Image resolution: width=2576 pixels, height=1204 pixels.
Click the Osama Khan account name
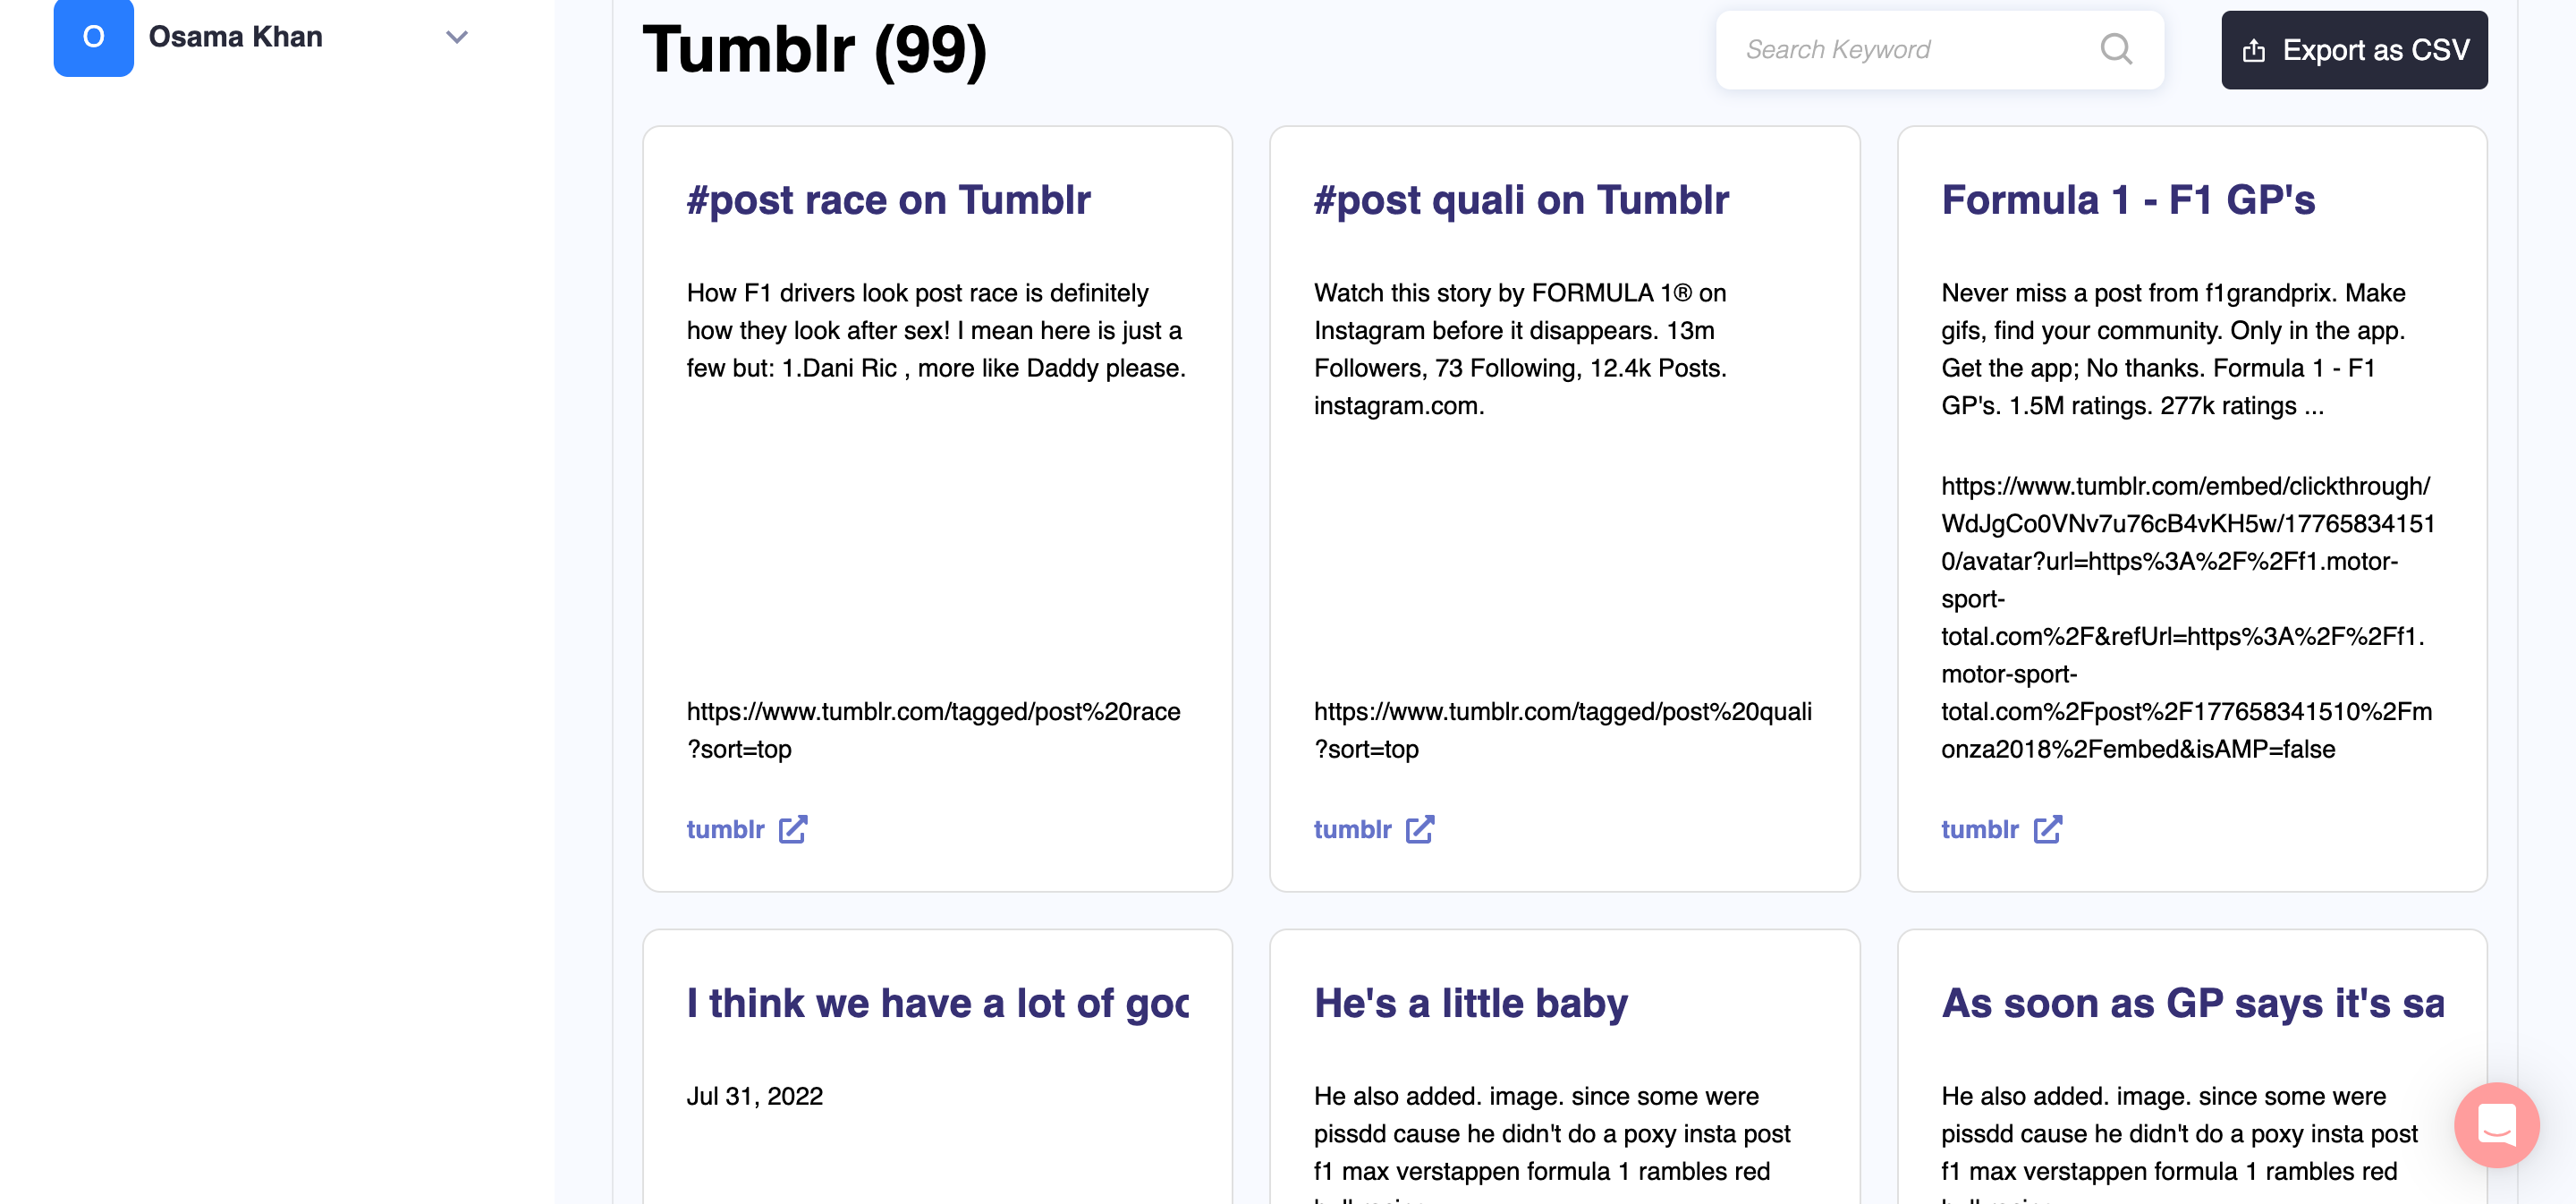click(x=235, y=37)
